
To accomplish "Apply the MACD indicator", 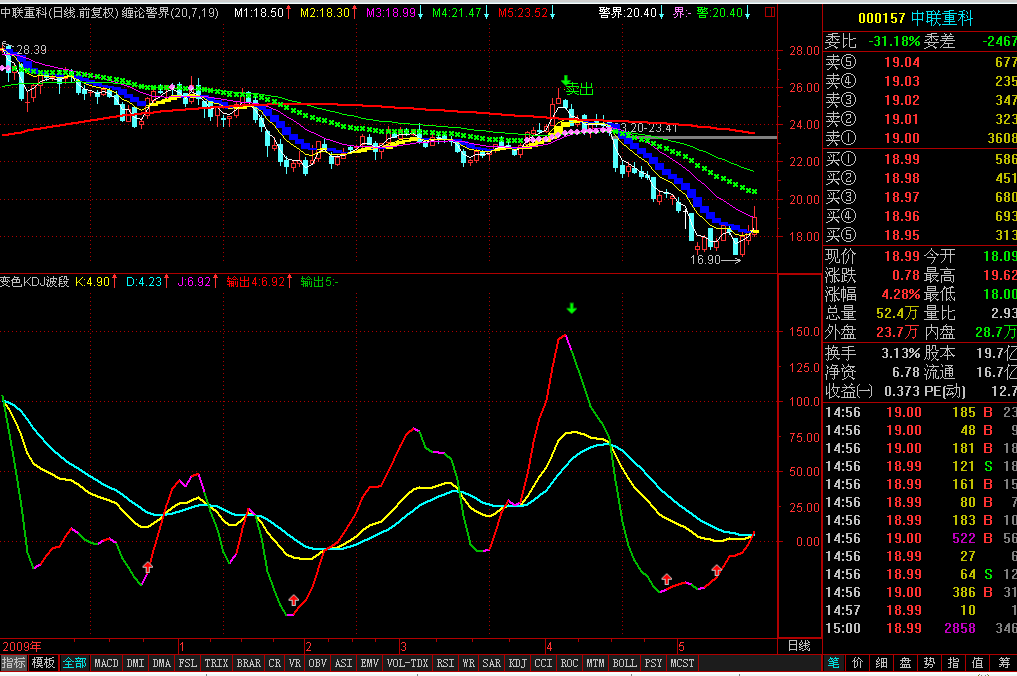I will (x=106, y=663).
